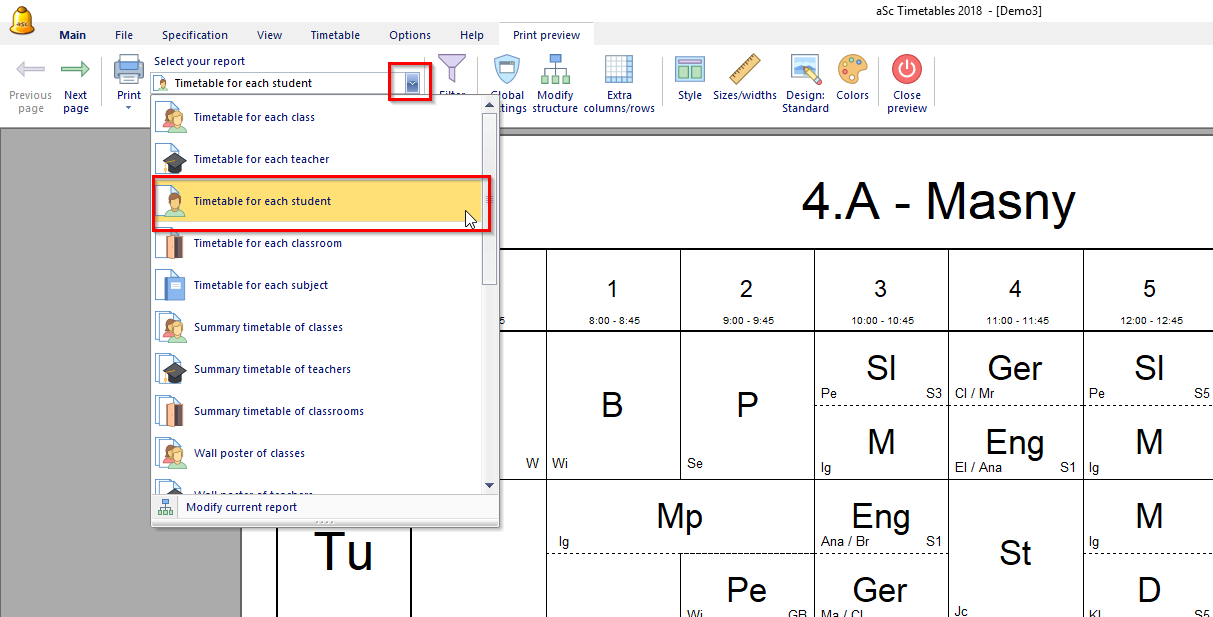
Task: Pick Wall poster of classes
Action: point(249,454)
